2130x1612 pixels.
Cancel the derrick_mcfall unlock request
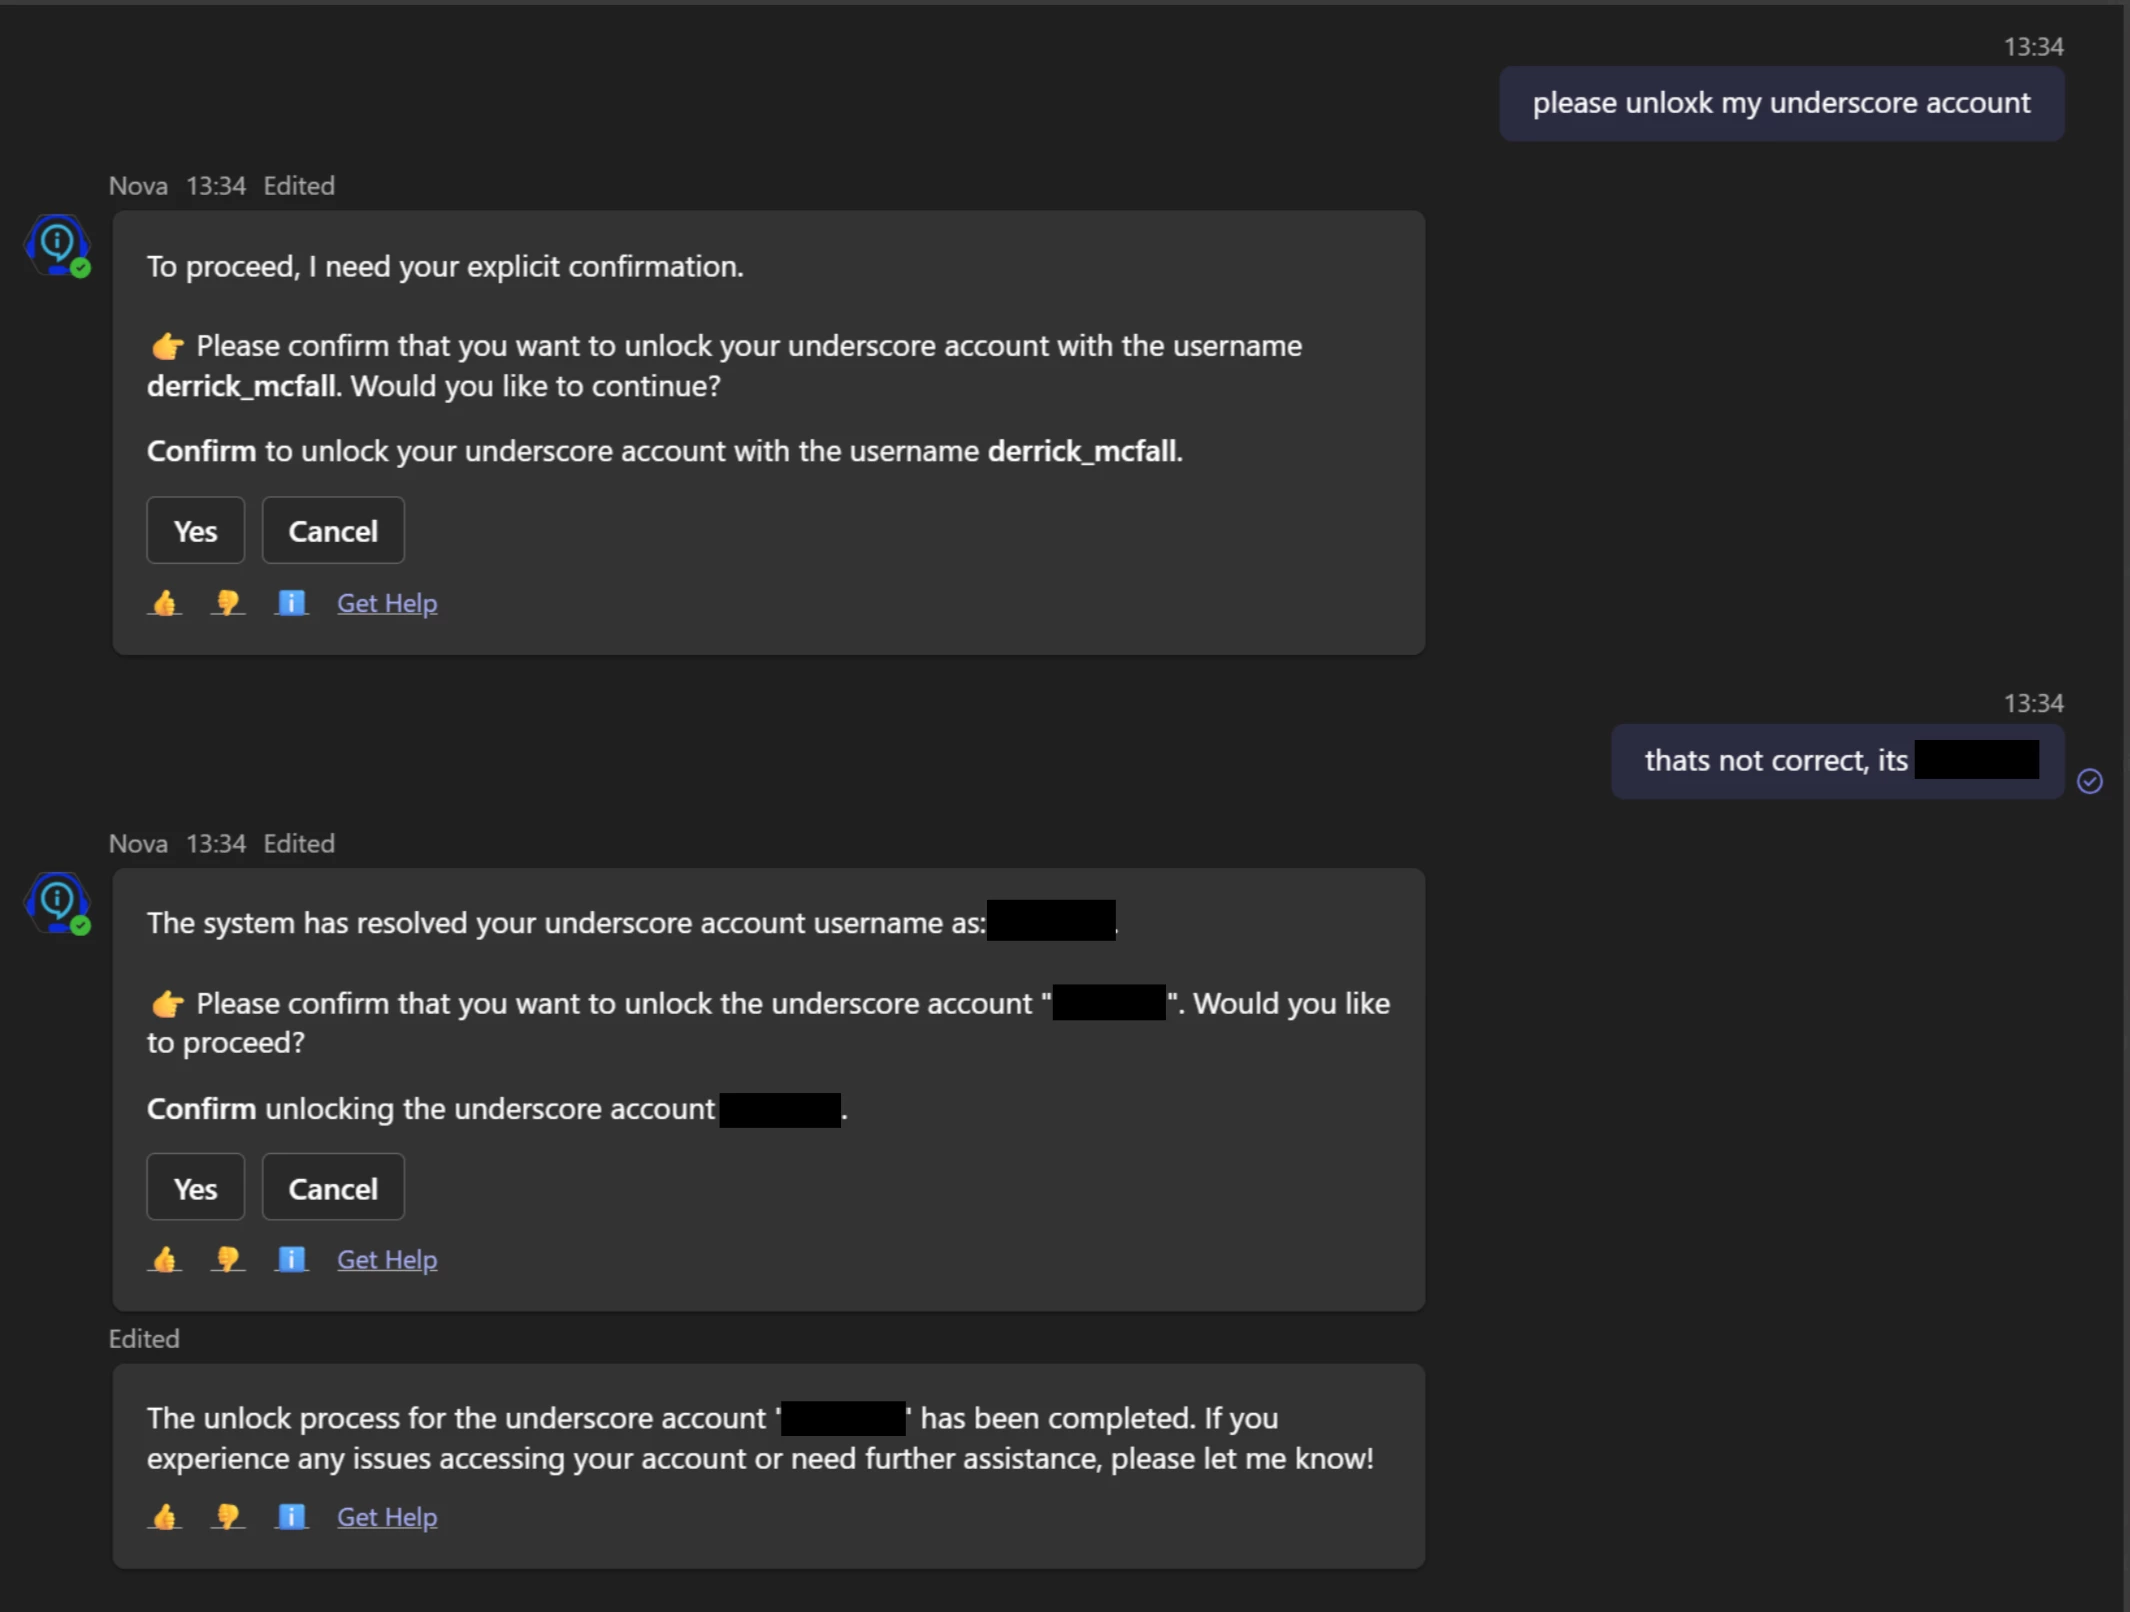[333, 531]
